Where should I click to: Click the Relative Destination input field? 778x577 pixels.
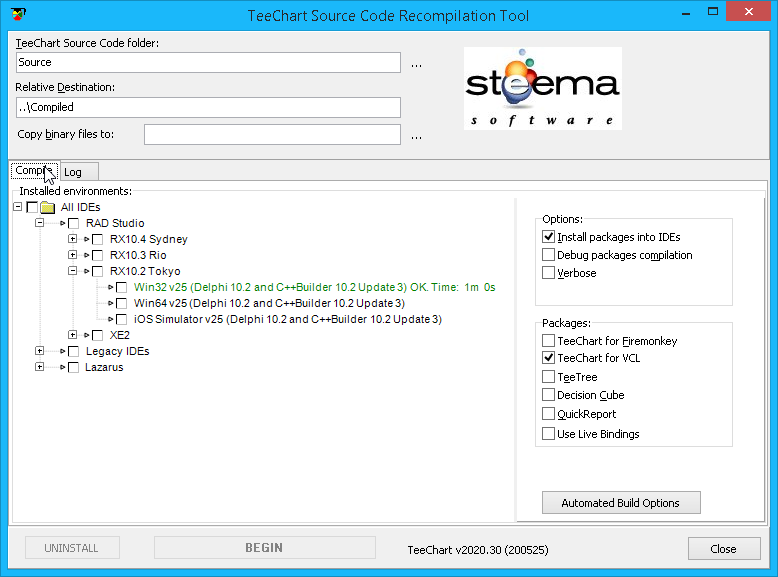208,107
